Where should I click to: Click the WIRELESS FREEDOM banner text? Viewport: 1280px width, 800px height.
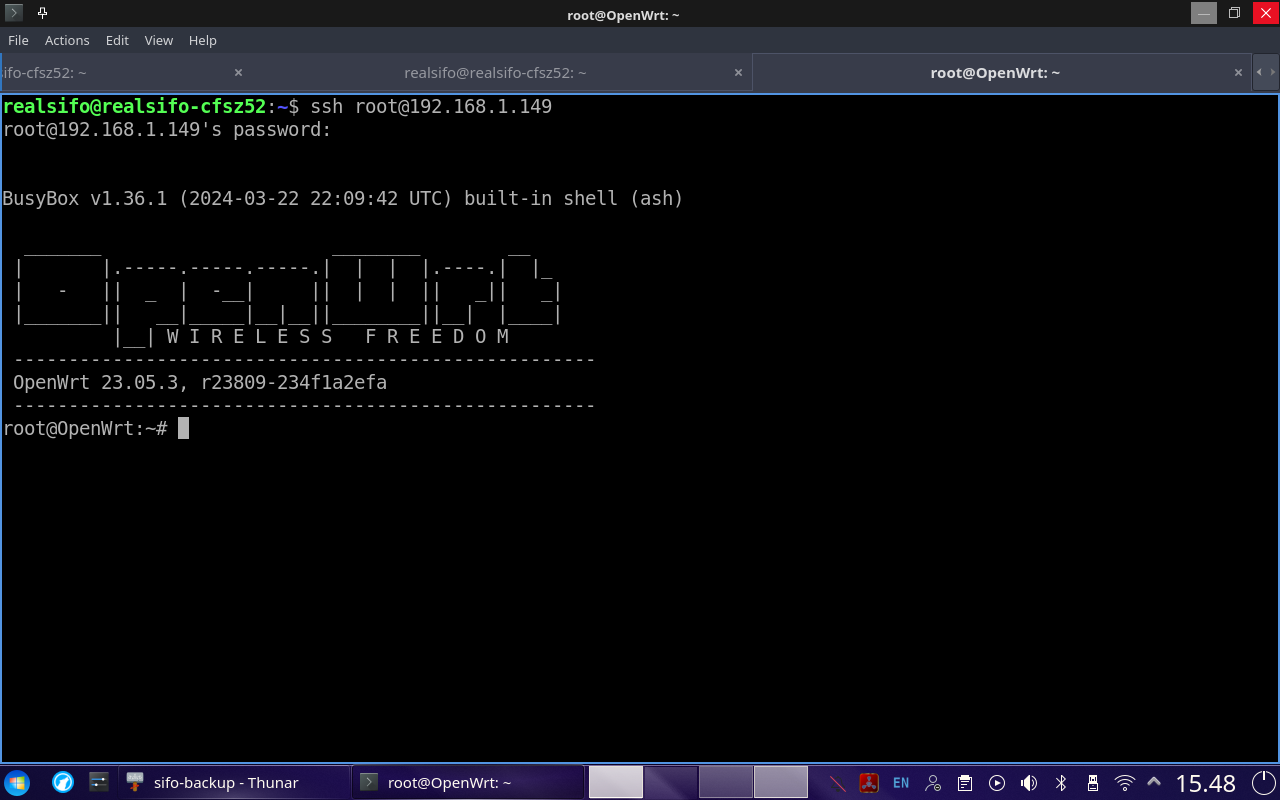338,336
